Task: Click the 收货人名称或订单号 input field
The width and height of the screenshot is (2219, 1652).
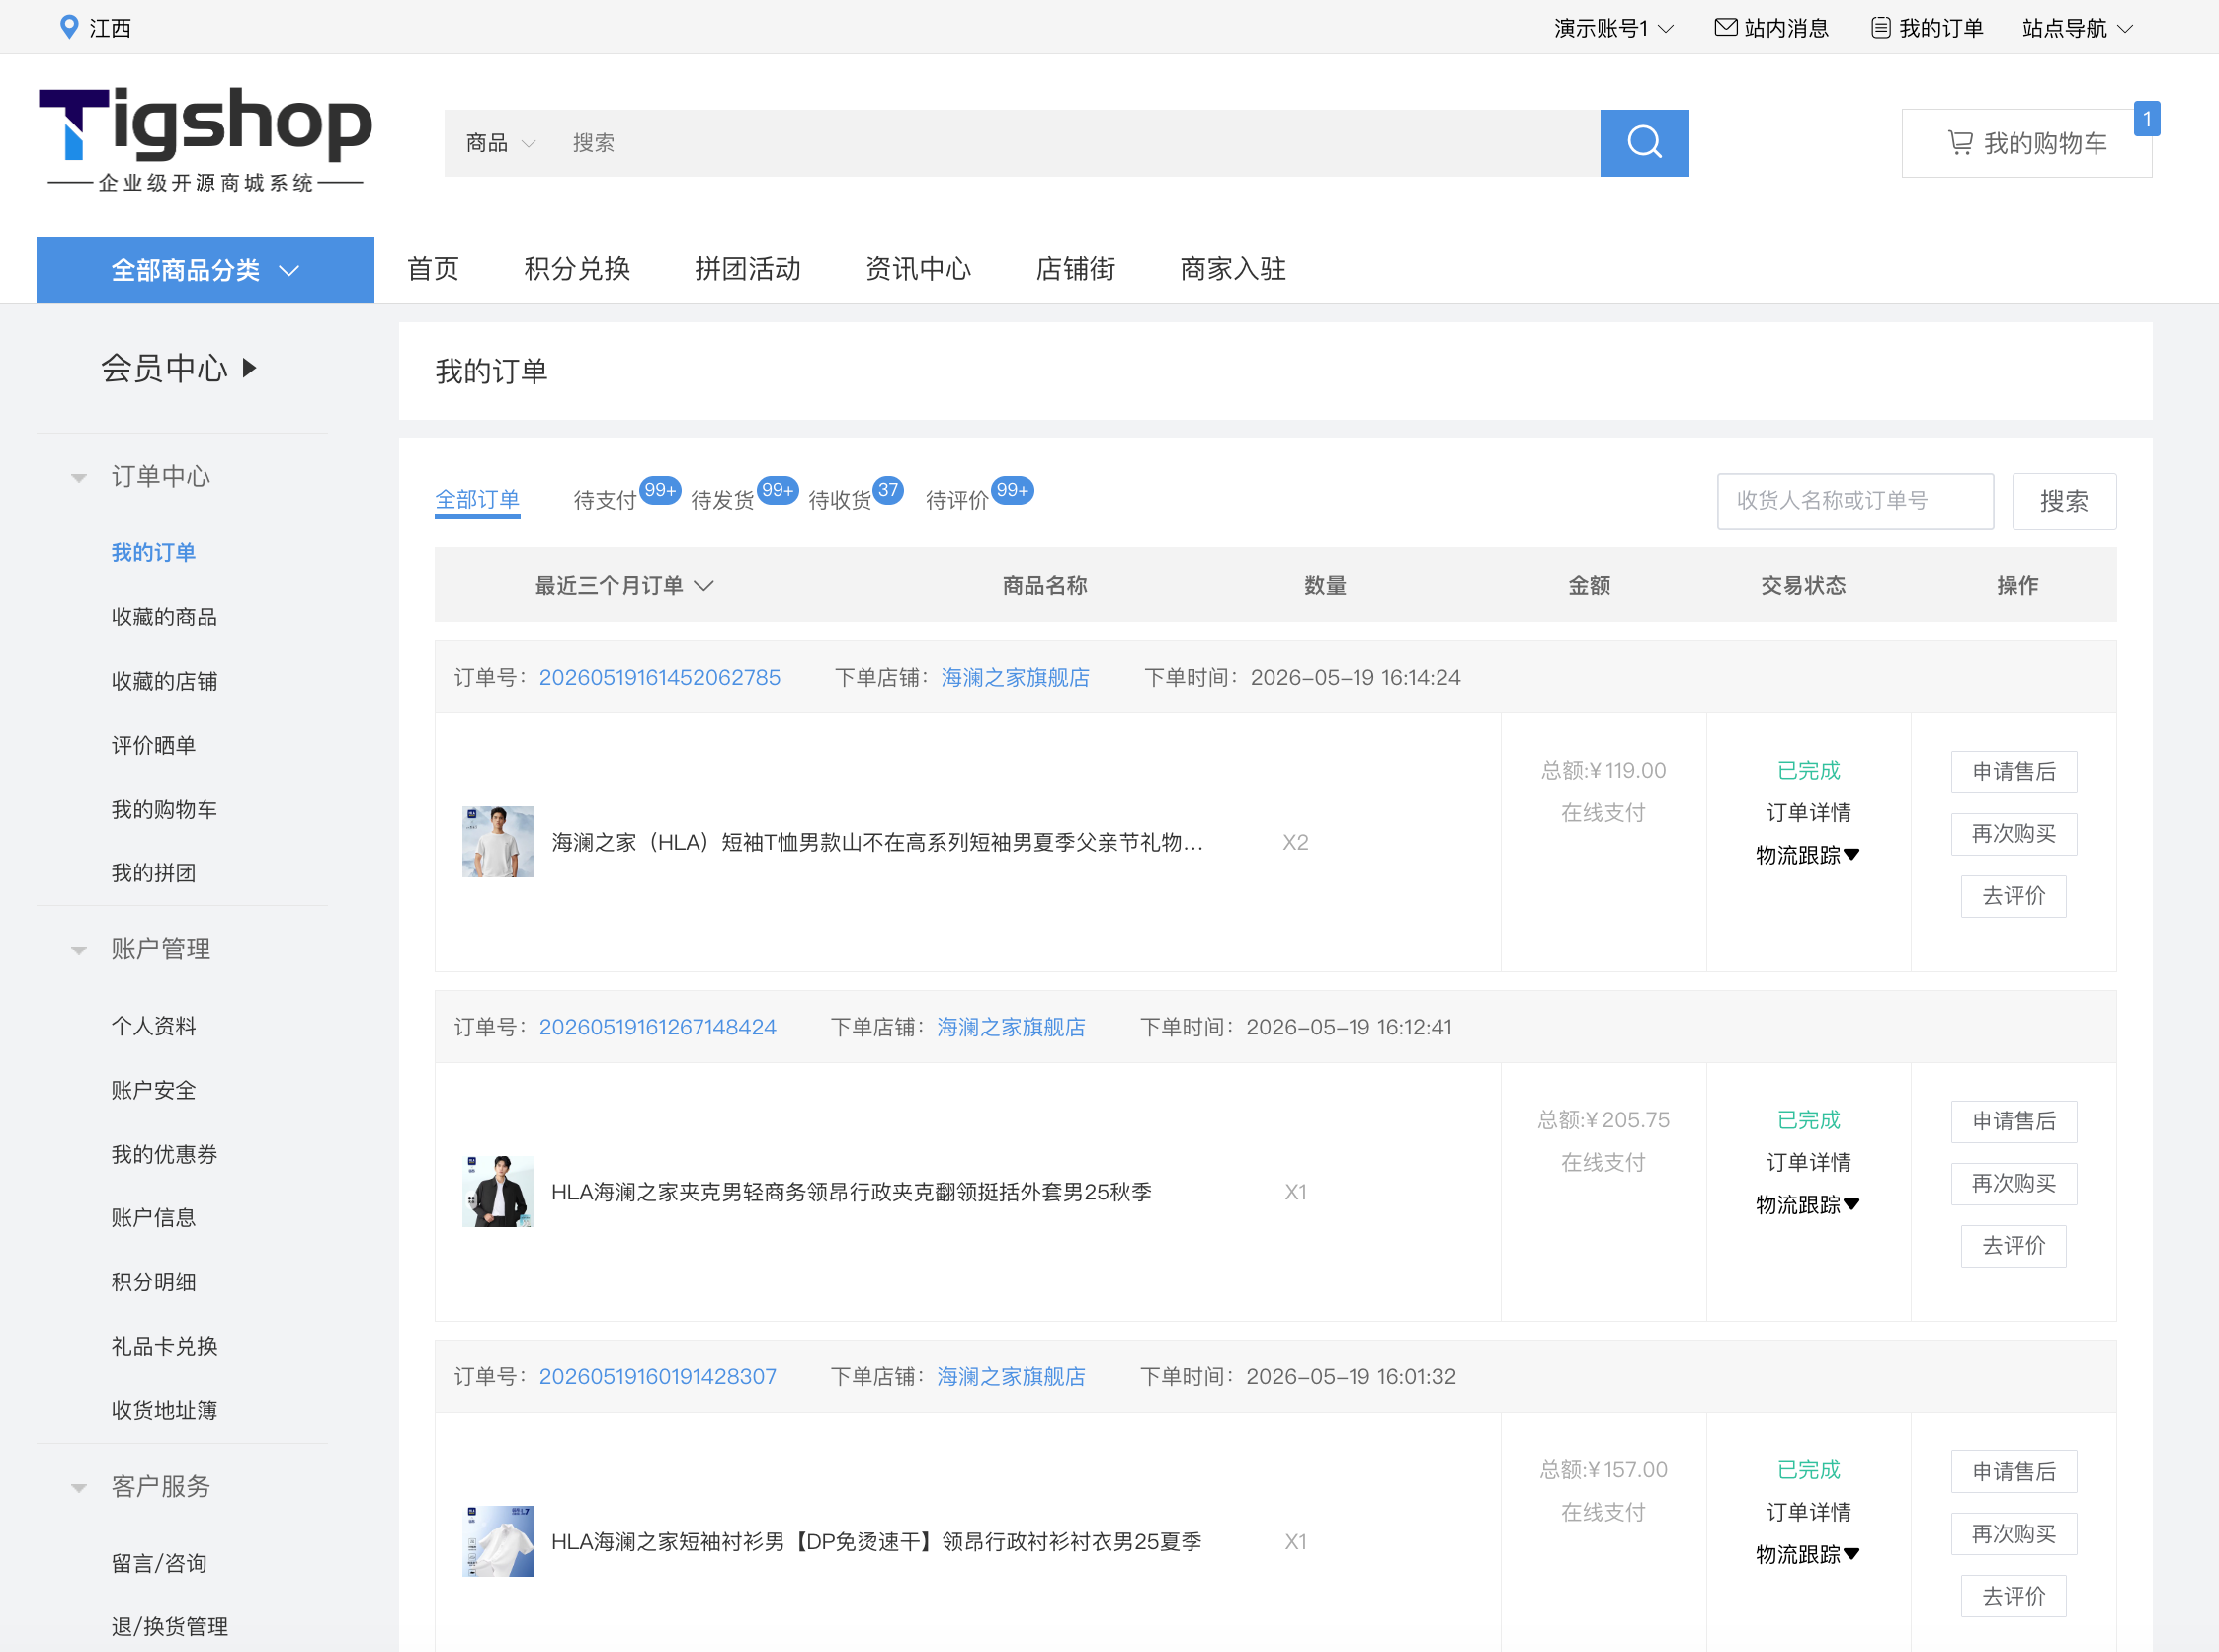Action: point(1855,501)
